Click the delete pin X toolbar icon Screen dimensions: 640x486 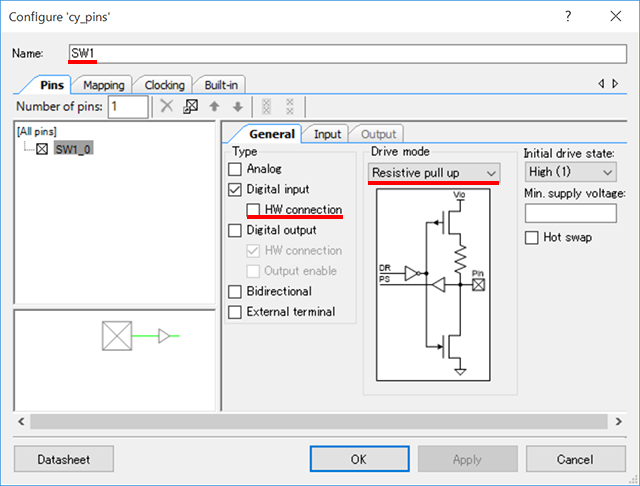[167, 107]
